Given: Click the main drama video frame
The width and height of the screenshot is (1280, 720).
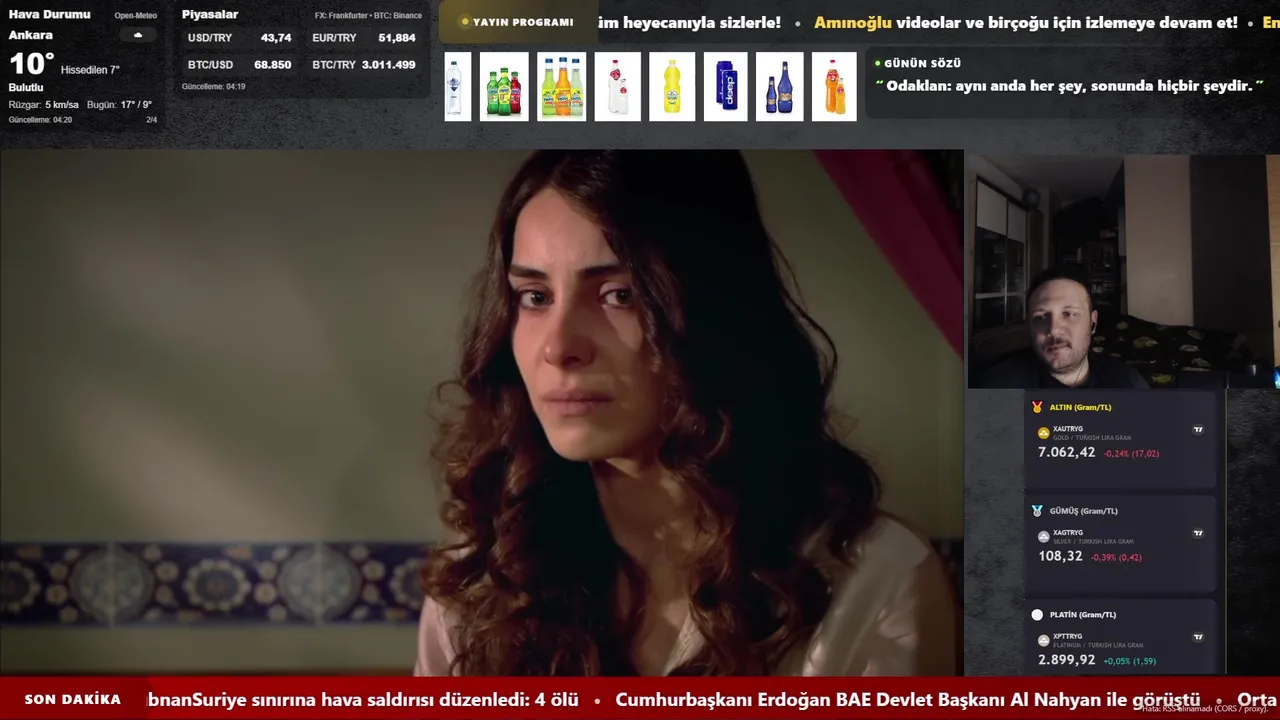Looking at the screenshot, I should coord(481,413).
